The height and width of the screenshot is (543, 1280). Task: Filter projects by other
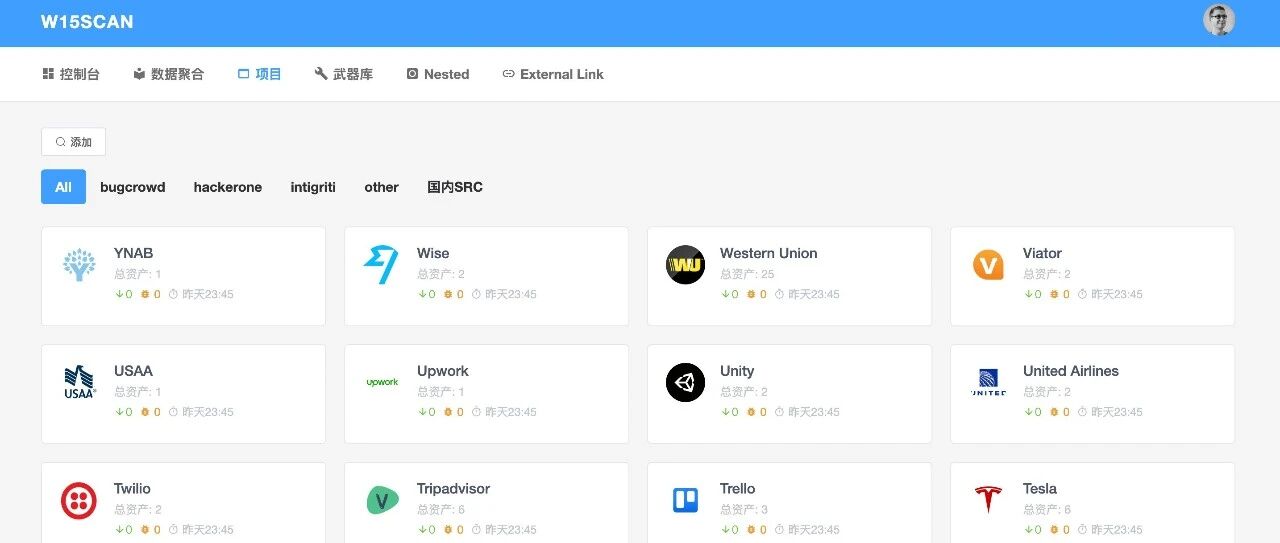coord(381,187)
